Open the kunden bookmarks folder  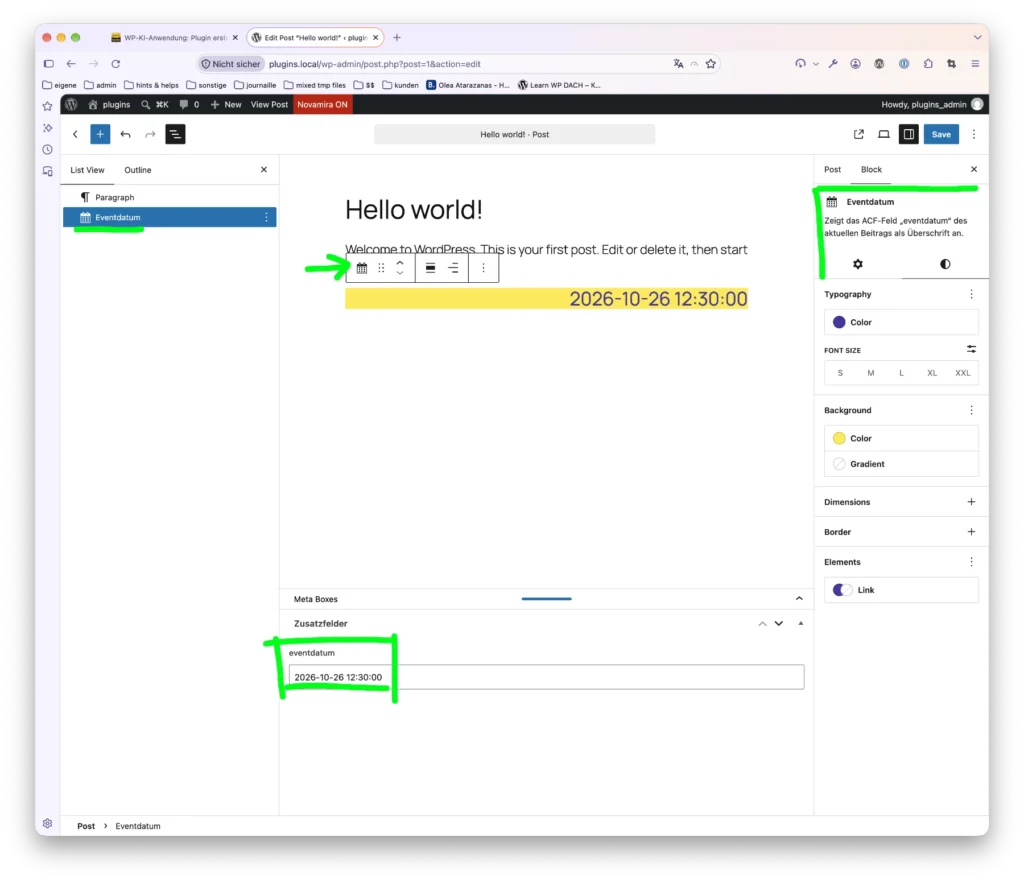click(400, 85)
